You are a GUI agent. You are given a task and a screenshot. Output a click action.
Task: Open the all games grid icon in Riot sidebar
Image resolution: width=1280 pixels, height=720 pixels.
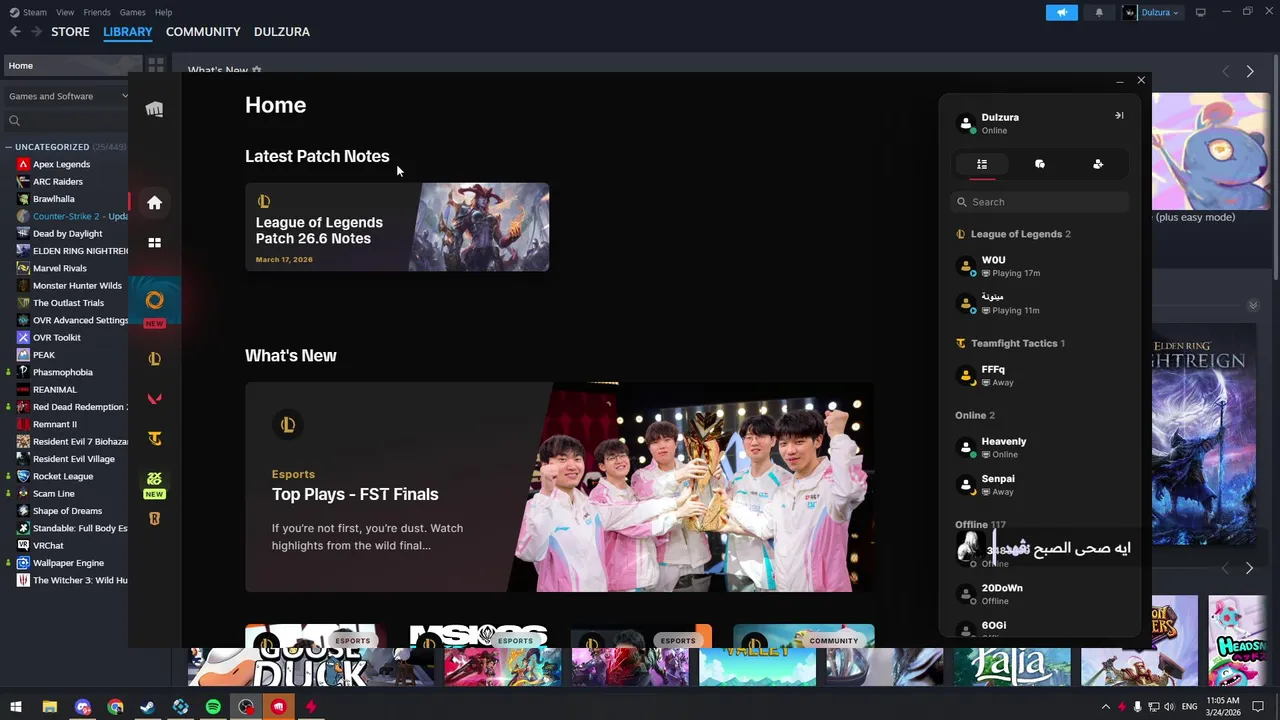(x=154, y=243)
